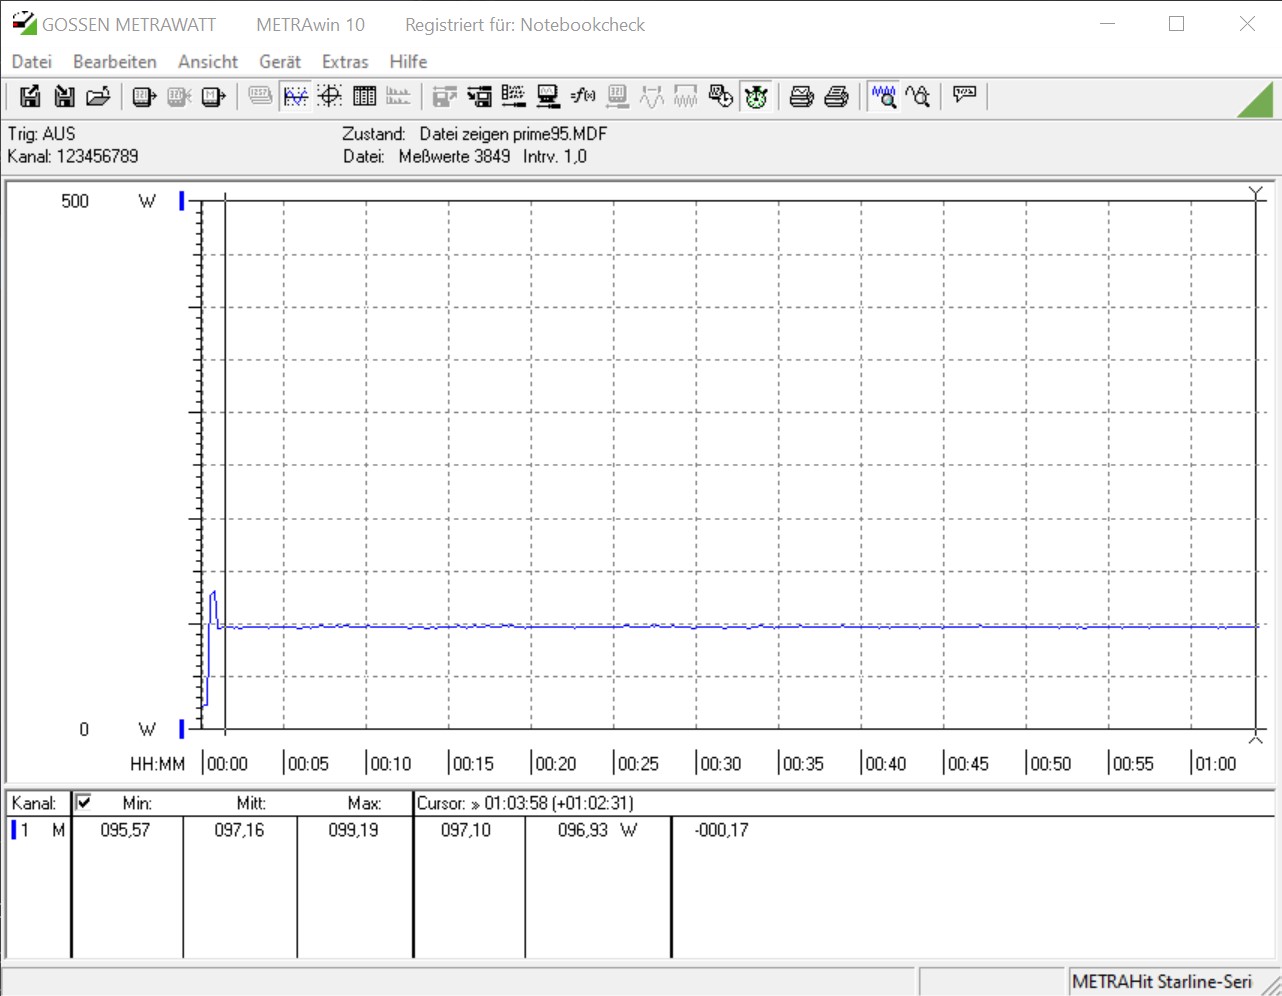1282x996 pixels.
Task: Open the Datei menu
Action: coord(31,62)
